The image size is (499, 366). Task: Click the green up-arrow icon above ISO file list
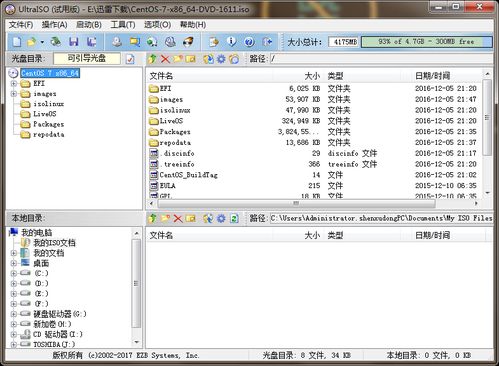tap(152, 59)
